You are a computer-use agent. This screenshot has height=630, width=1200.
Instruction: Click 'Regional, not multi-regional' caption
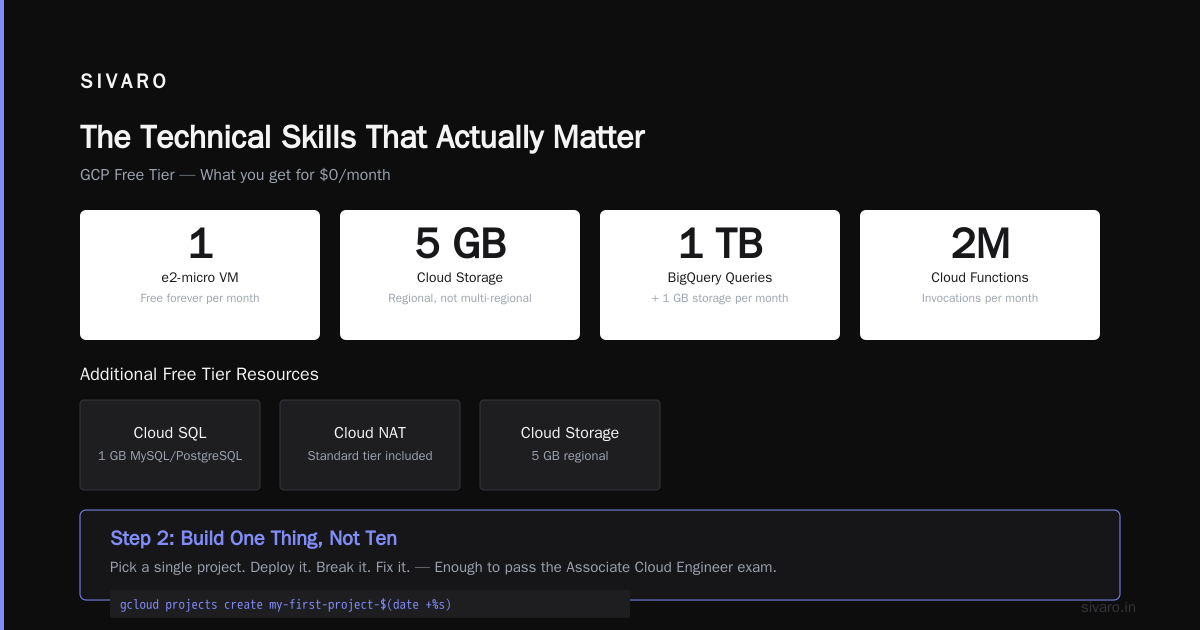point(460,298)
